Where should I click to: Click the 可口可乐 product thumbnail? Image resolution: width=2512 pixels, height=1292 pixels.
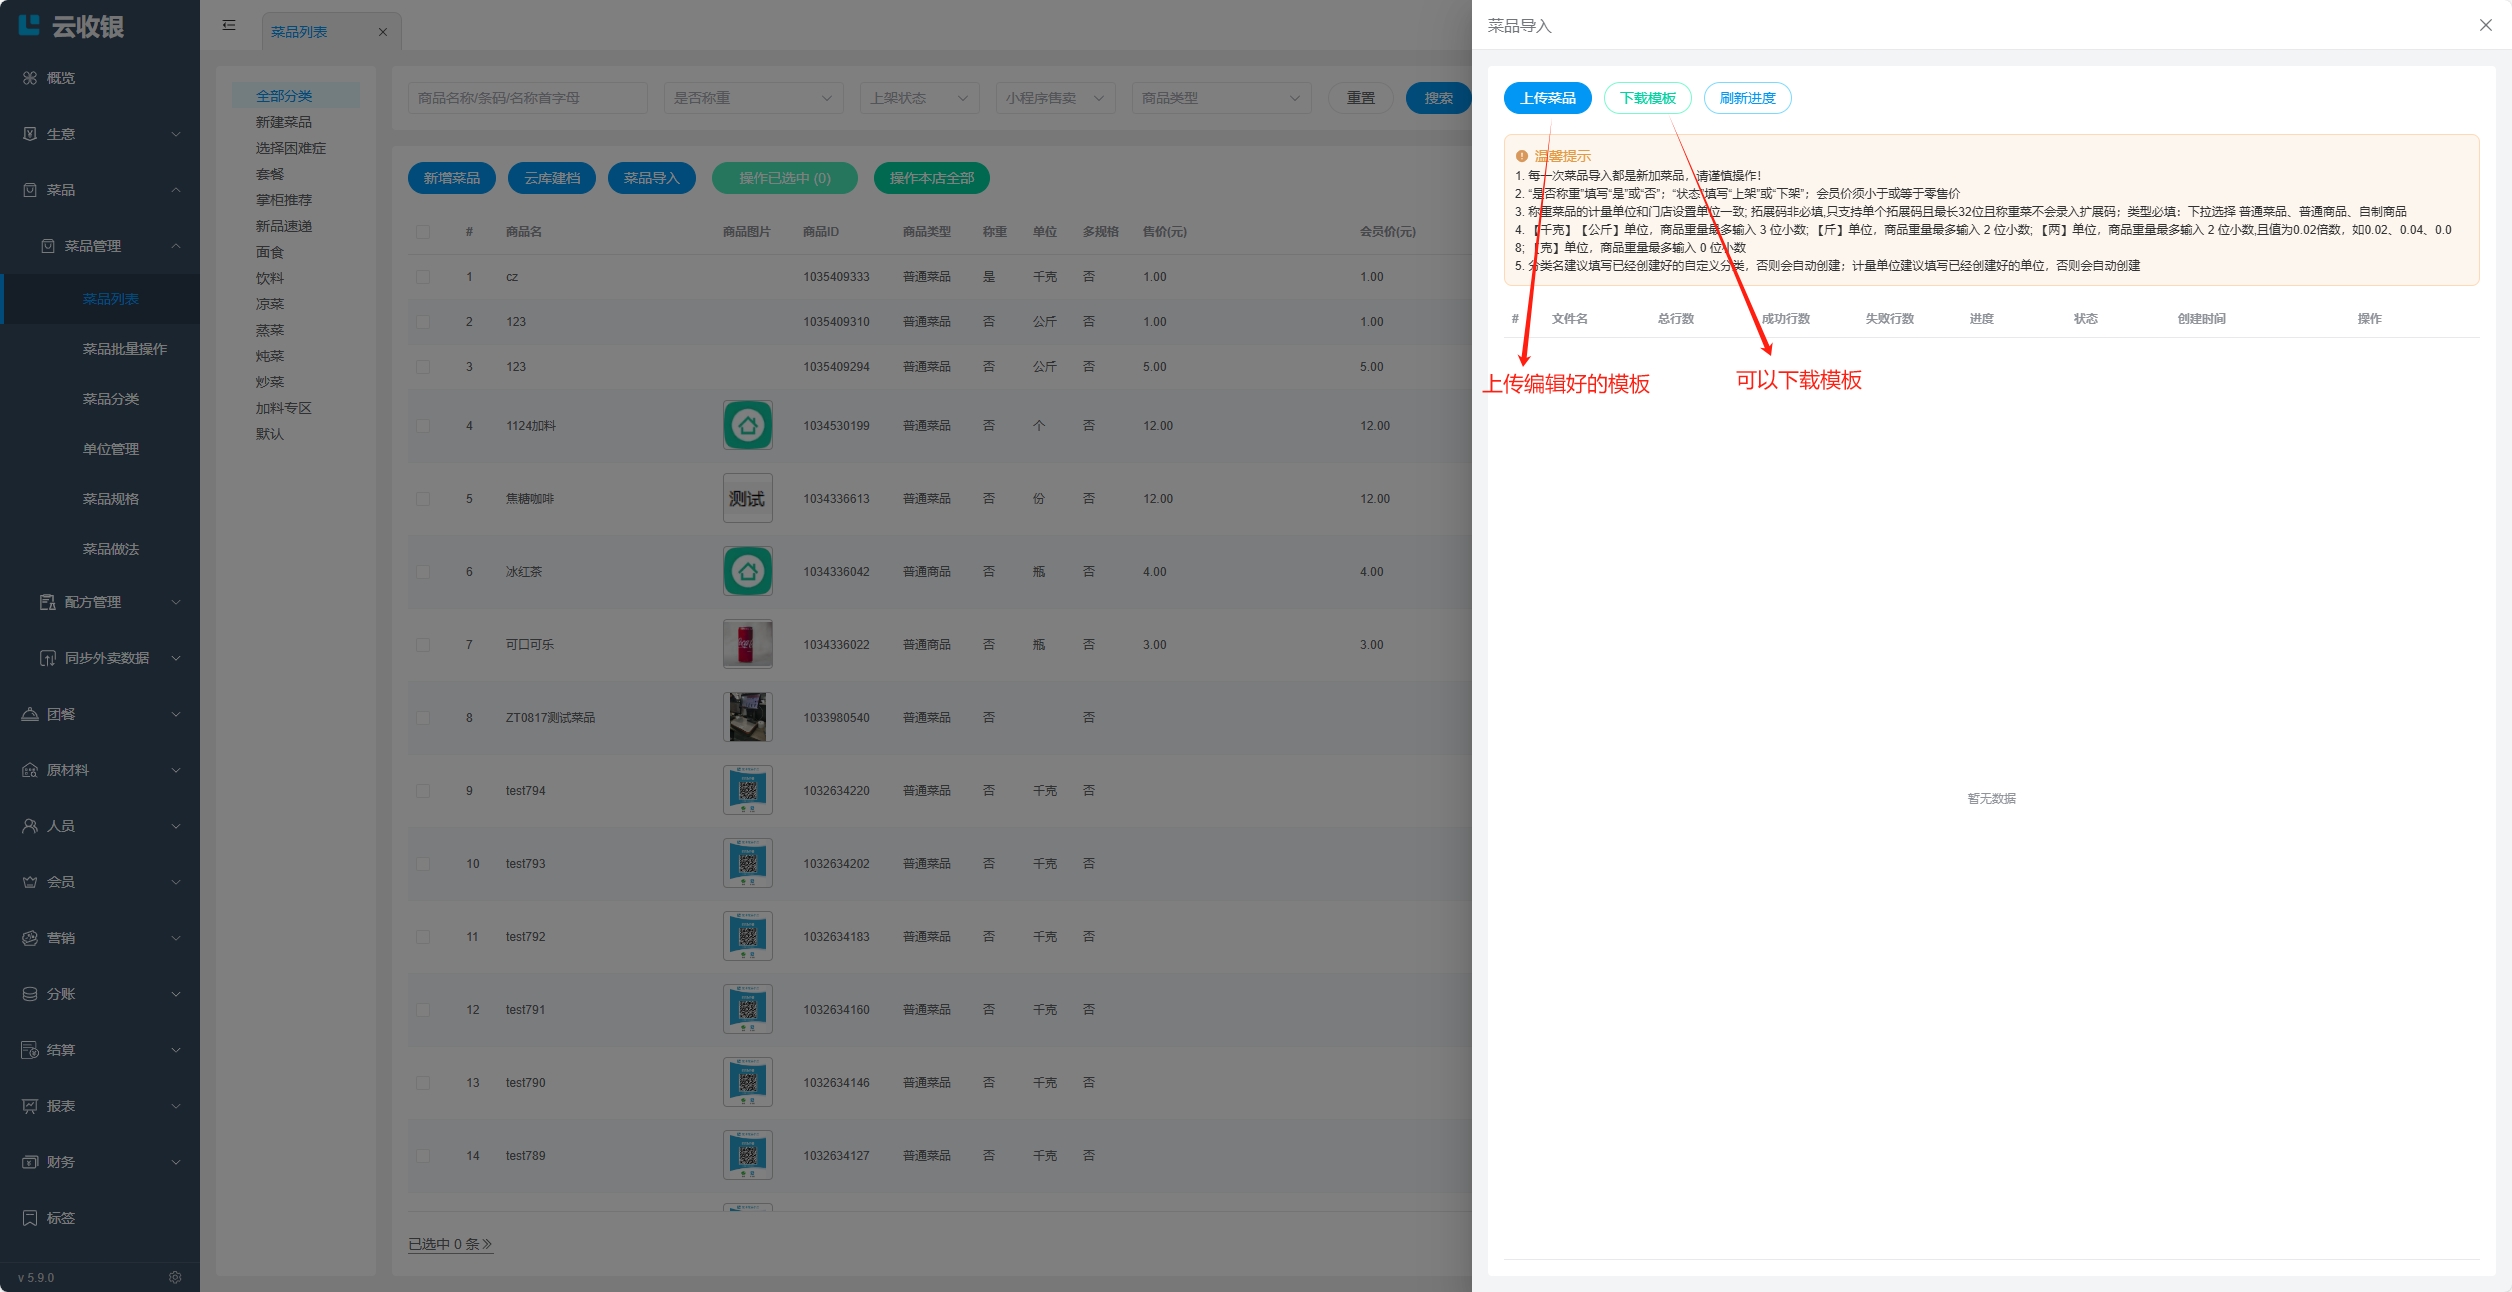(x=747, y=645)
